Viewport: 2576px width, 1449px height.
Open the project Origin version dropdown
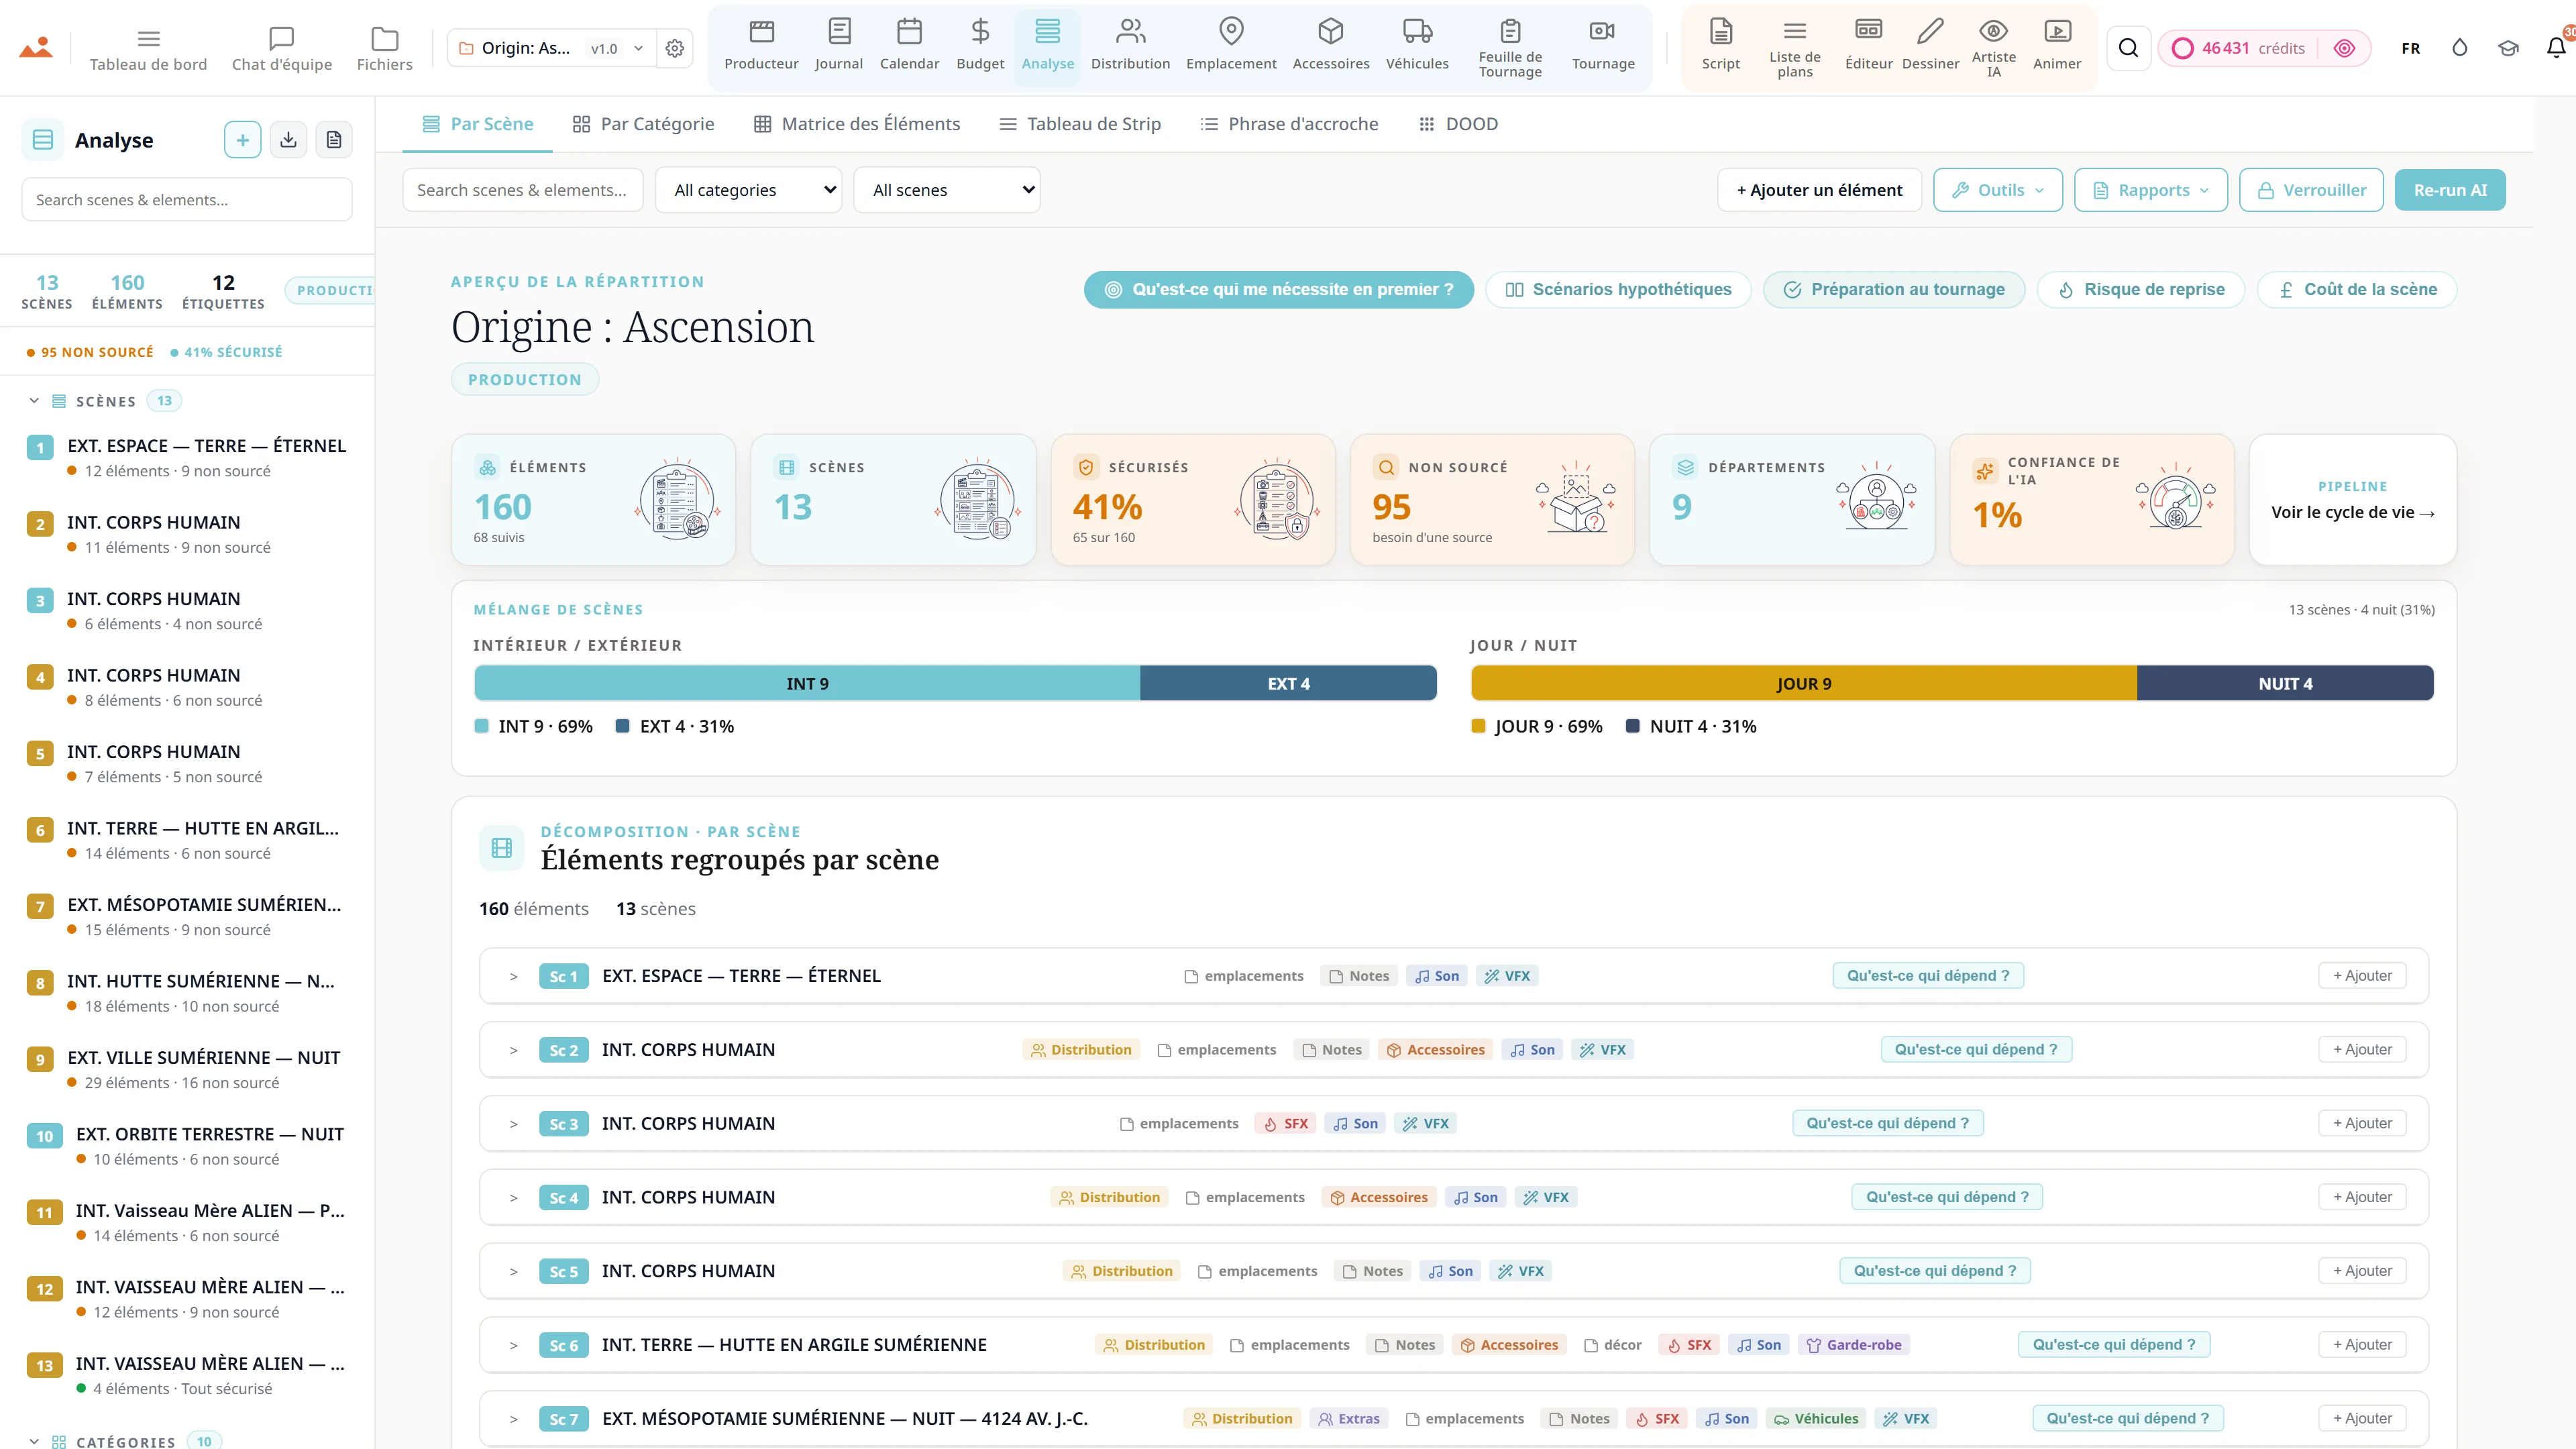(551, 48)
